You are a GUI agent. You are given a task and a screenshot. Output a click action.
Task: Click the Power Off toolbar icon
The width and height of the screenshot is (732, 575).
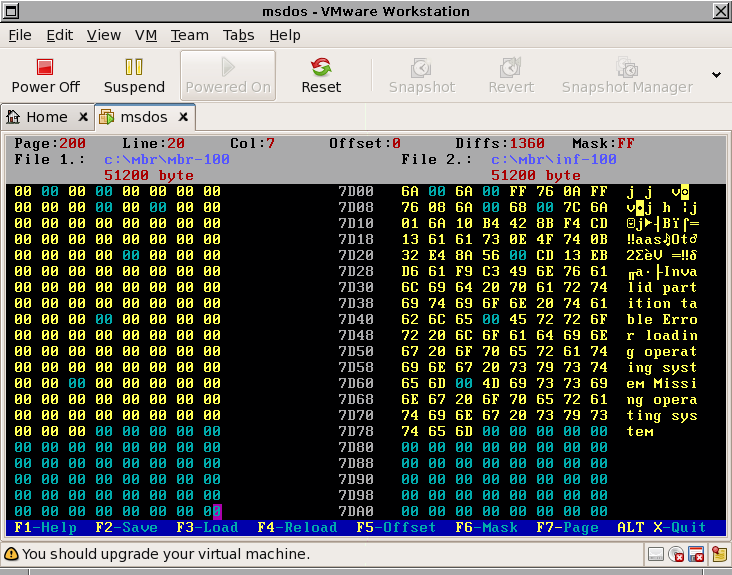click(45, 67)
